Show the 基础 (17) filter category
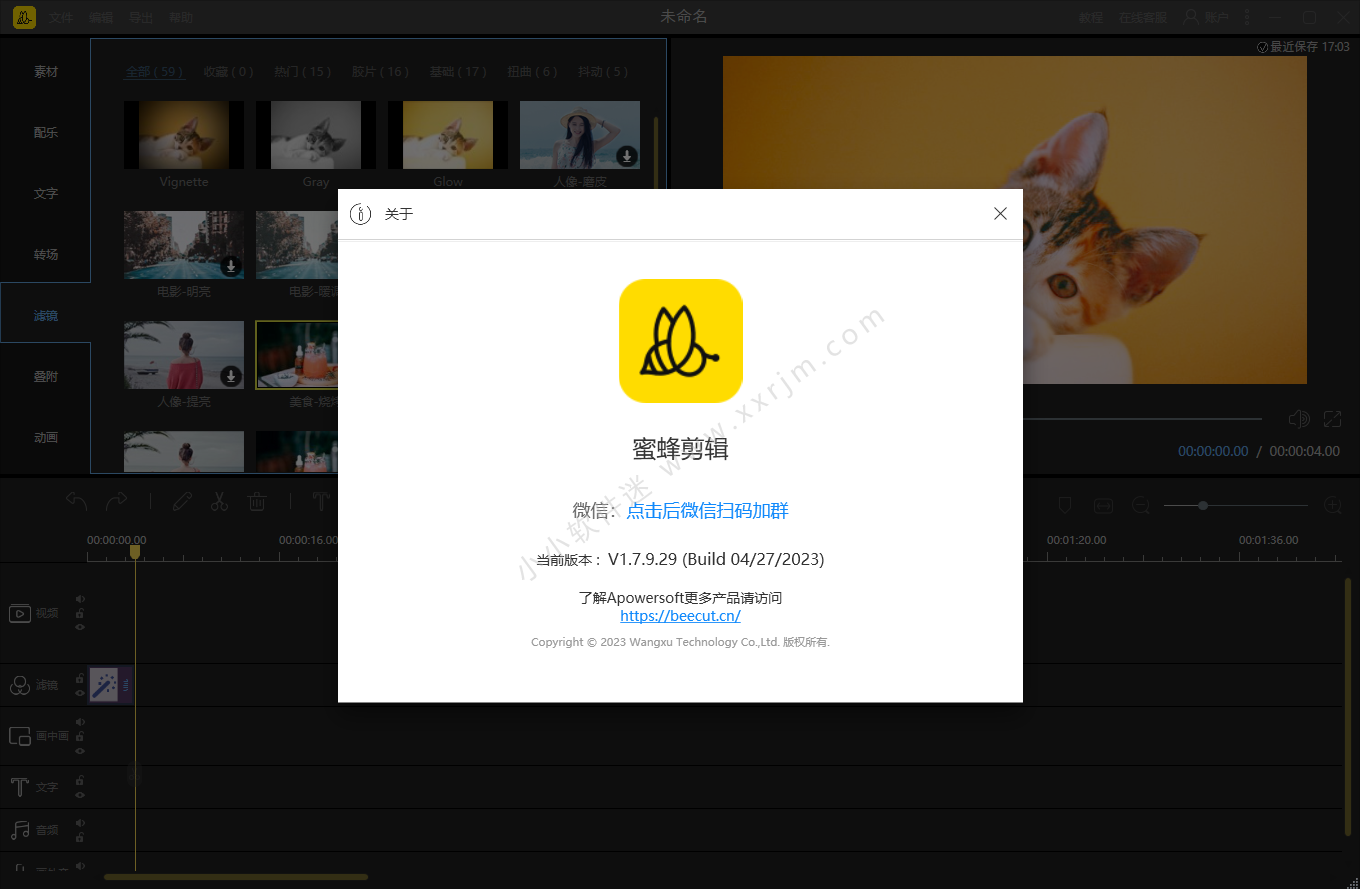 pyautogui.click(x=458, y=72)
